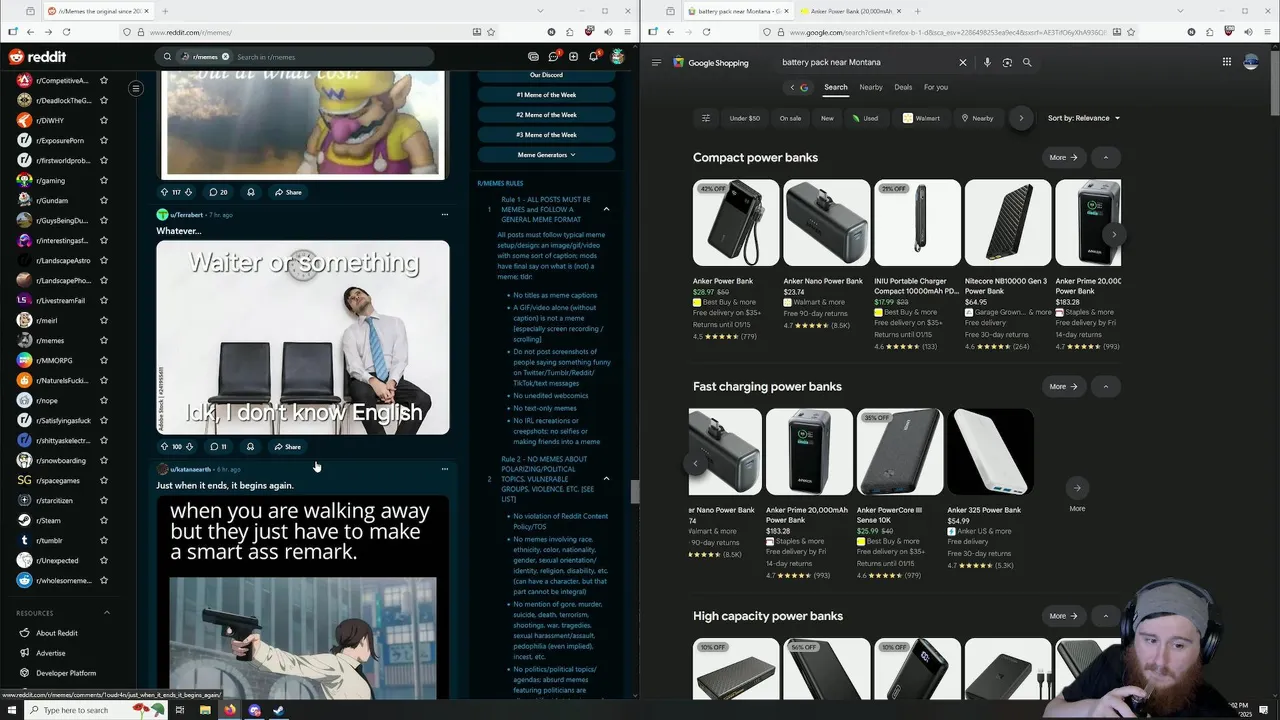1280x720 pixels.
Task: Toggle favorite star for r/memes
Action: pyautogui.click(x=104, y=341)
